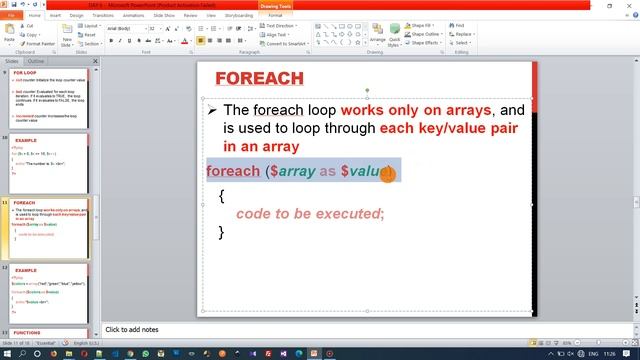
Task: Open the font name dropdown
Action: pyautogui.click(x=145, y=29)
